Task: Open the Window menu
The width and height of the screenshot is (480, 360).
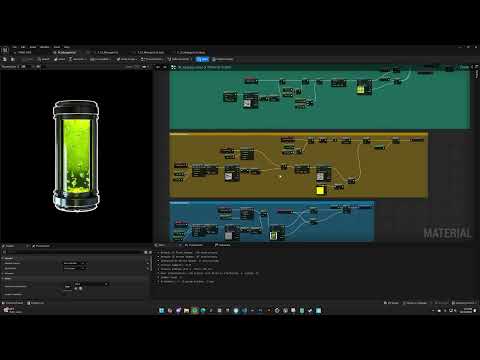Action: click(45, 47)
